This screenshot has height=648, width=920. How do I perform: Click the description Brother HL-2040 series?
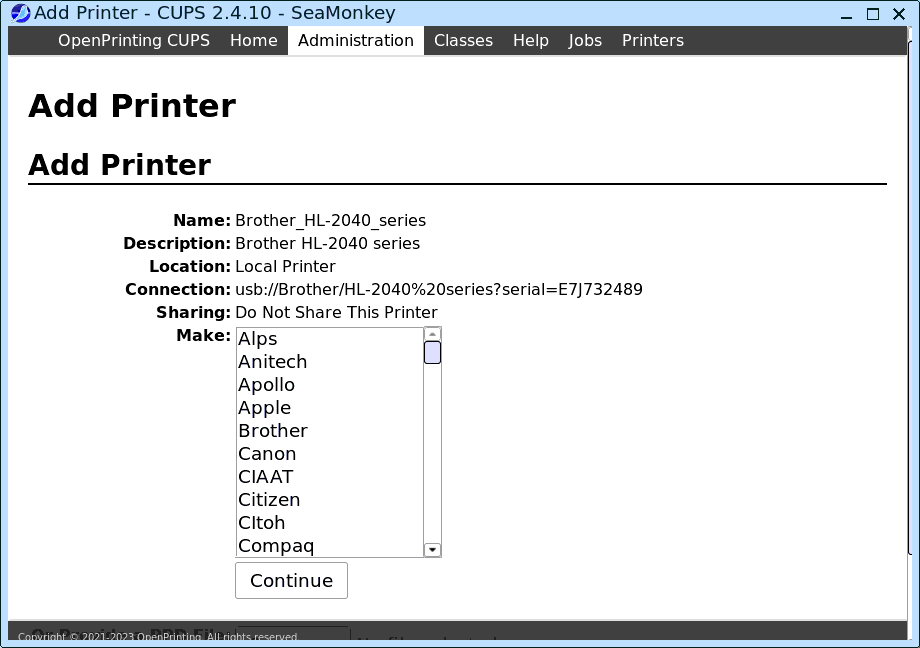point(327,243)
